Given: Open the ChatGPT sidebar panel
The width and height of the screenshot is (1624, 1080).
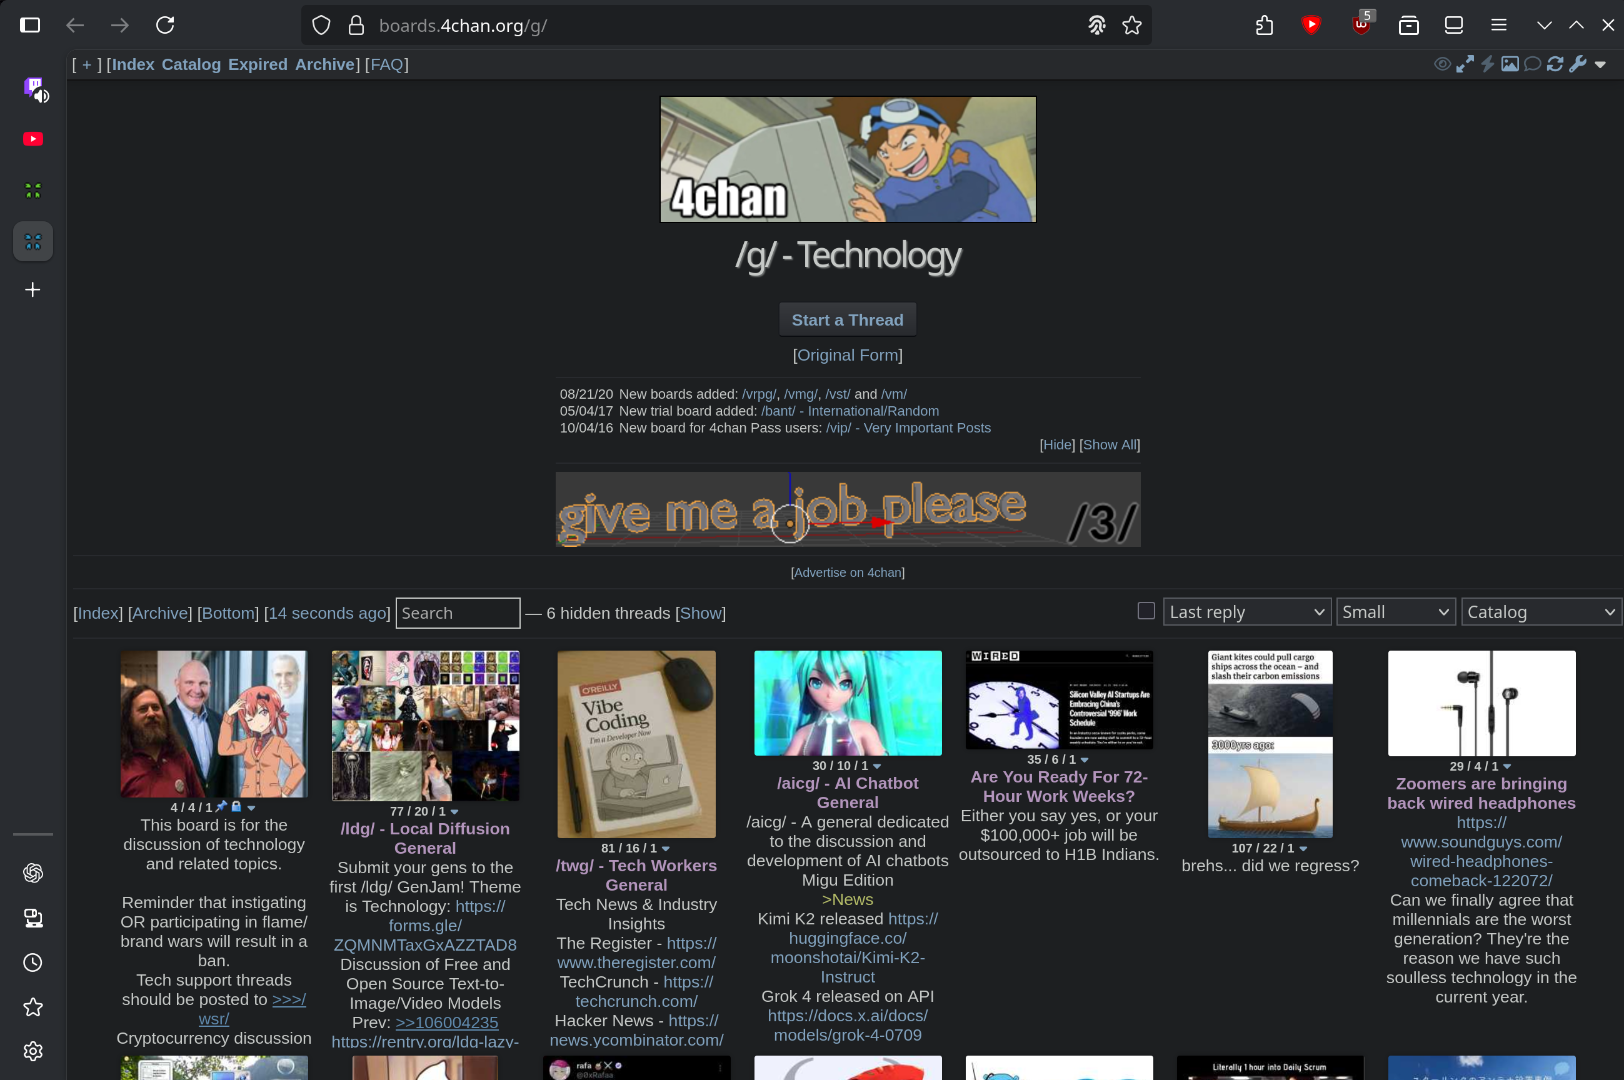Looking at the screenshot, I should 33,873.
